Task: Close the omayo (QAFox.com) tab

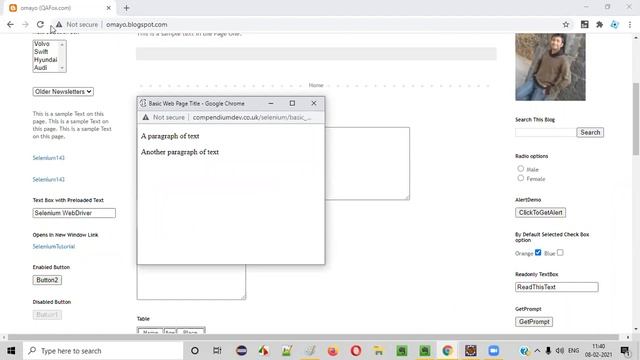Action: coord(109,8)
